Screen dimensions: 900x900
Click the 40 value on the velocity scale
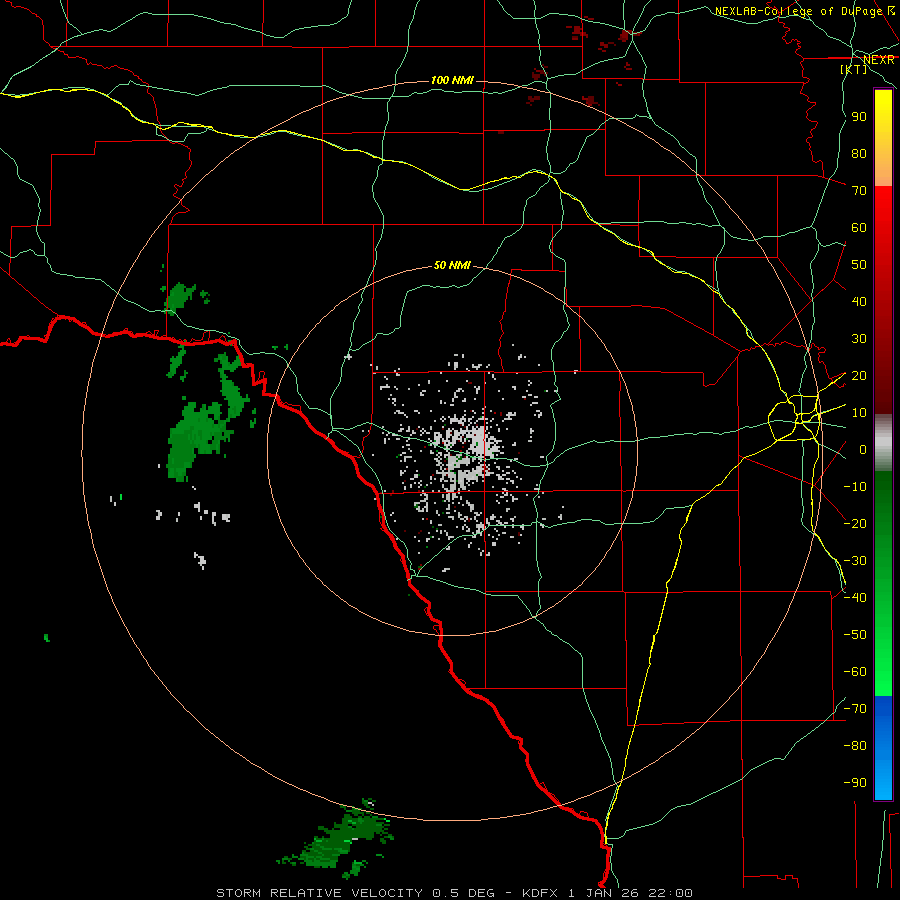click(x=859, y=301)
